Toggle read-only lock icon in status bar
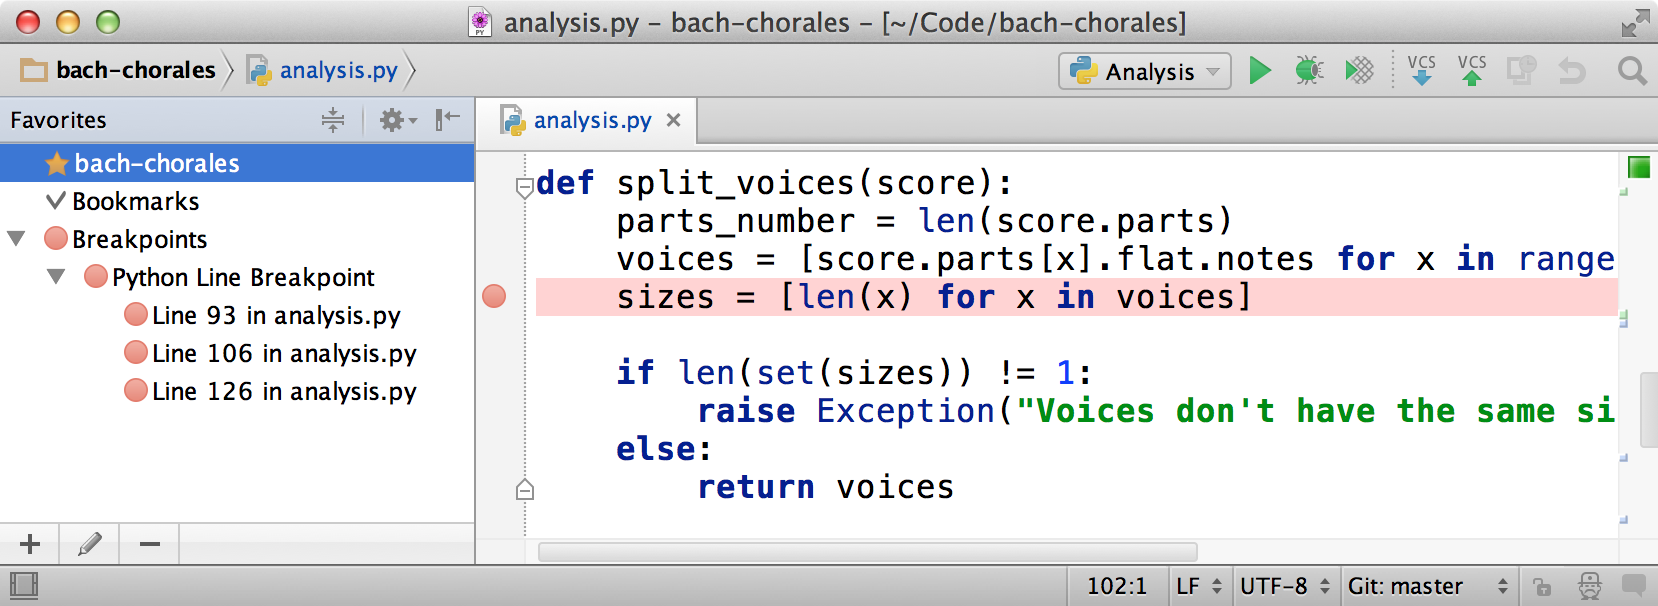This screenshot has height=606, width=1658. [x=1542, y=586]
